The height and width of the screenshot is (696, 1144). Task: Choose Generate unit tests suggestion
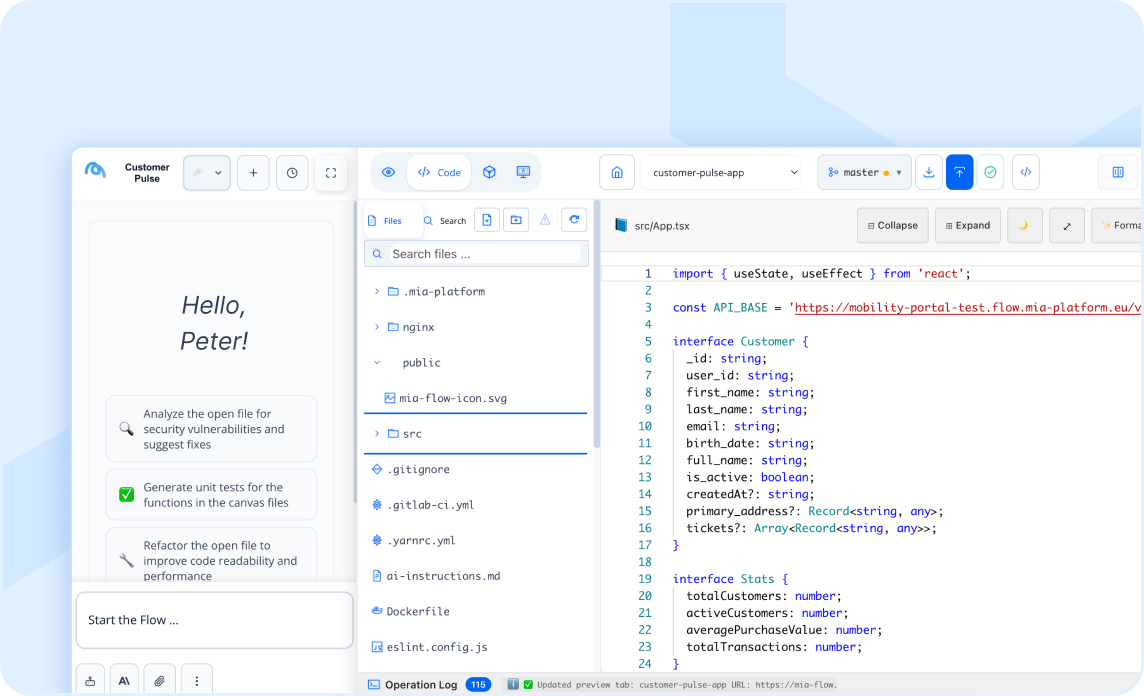212,495
